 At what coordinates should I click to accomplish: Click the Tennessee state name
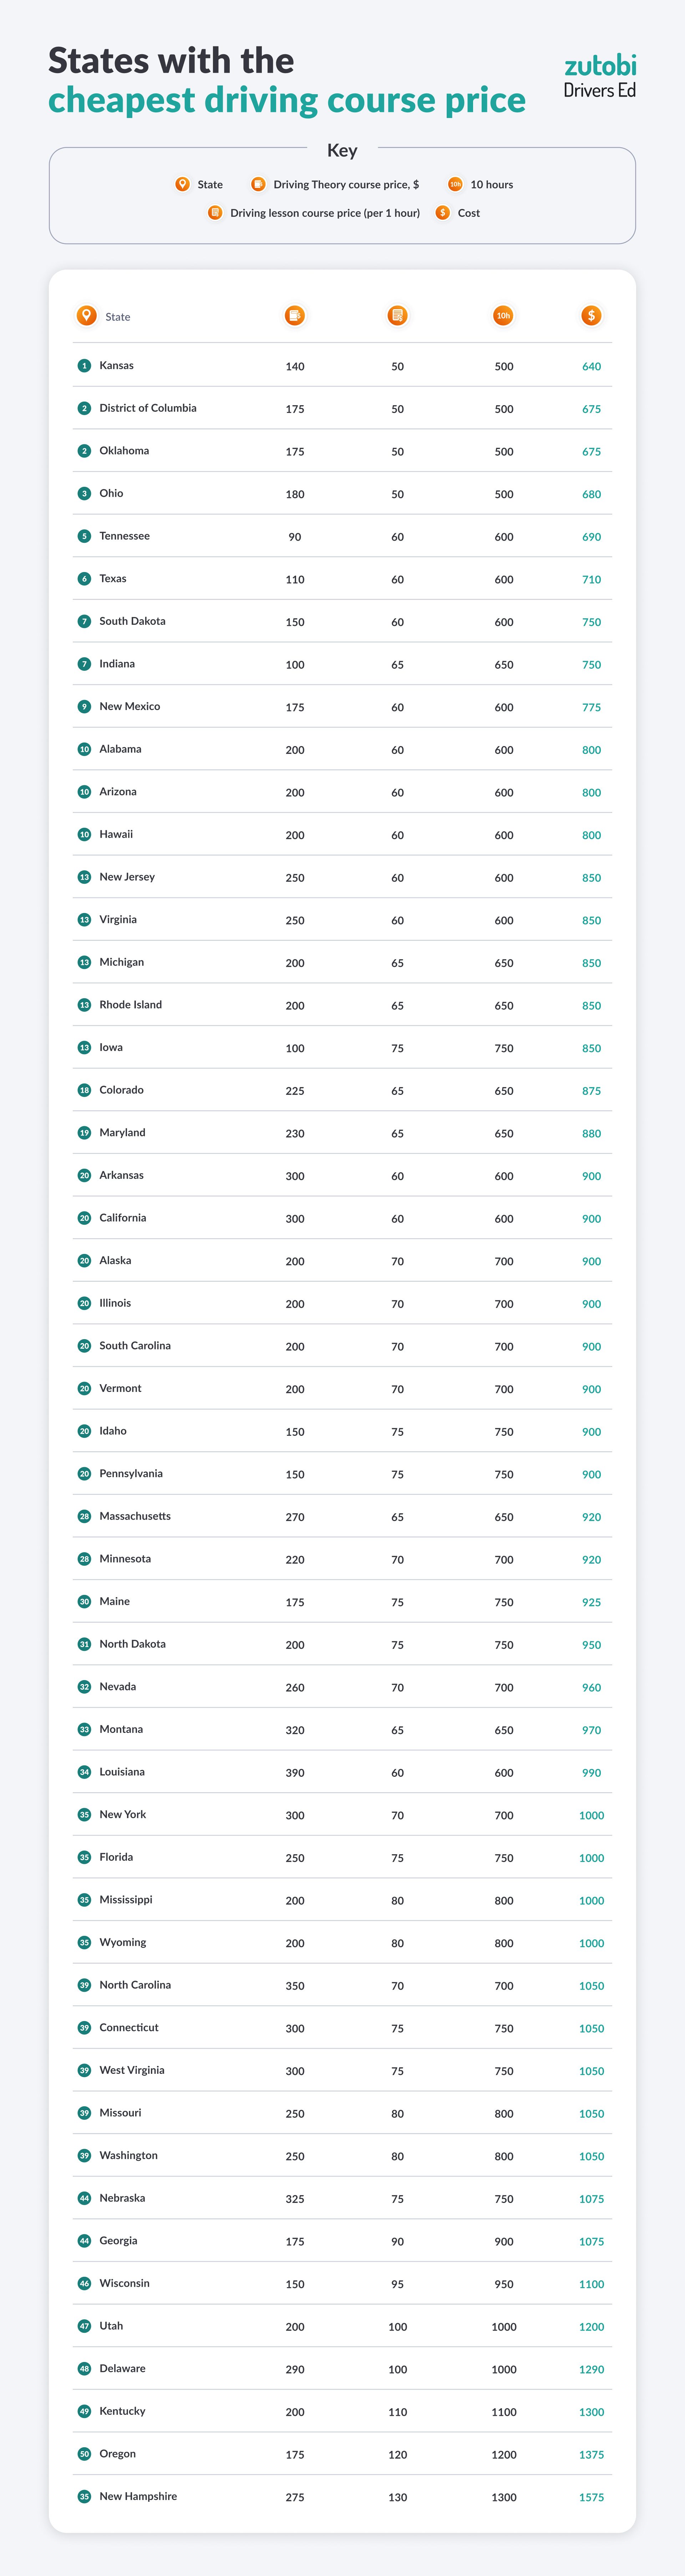point(124,536)
